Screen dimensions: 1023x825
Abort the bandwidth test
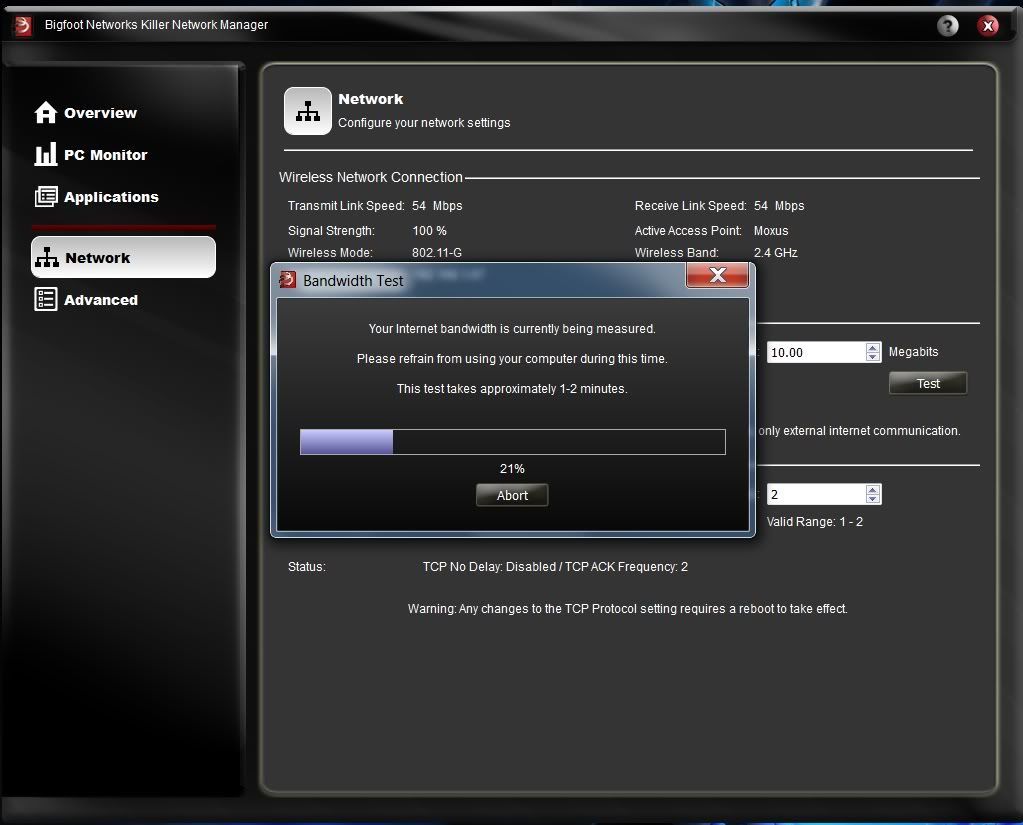[512, 495]
